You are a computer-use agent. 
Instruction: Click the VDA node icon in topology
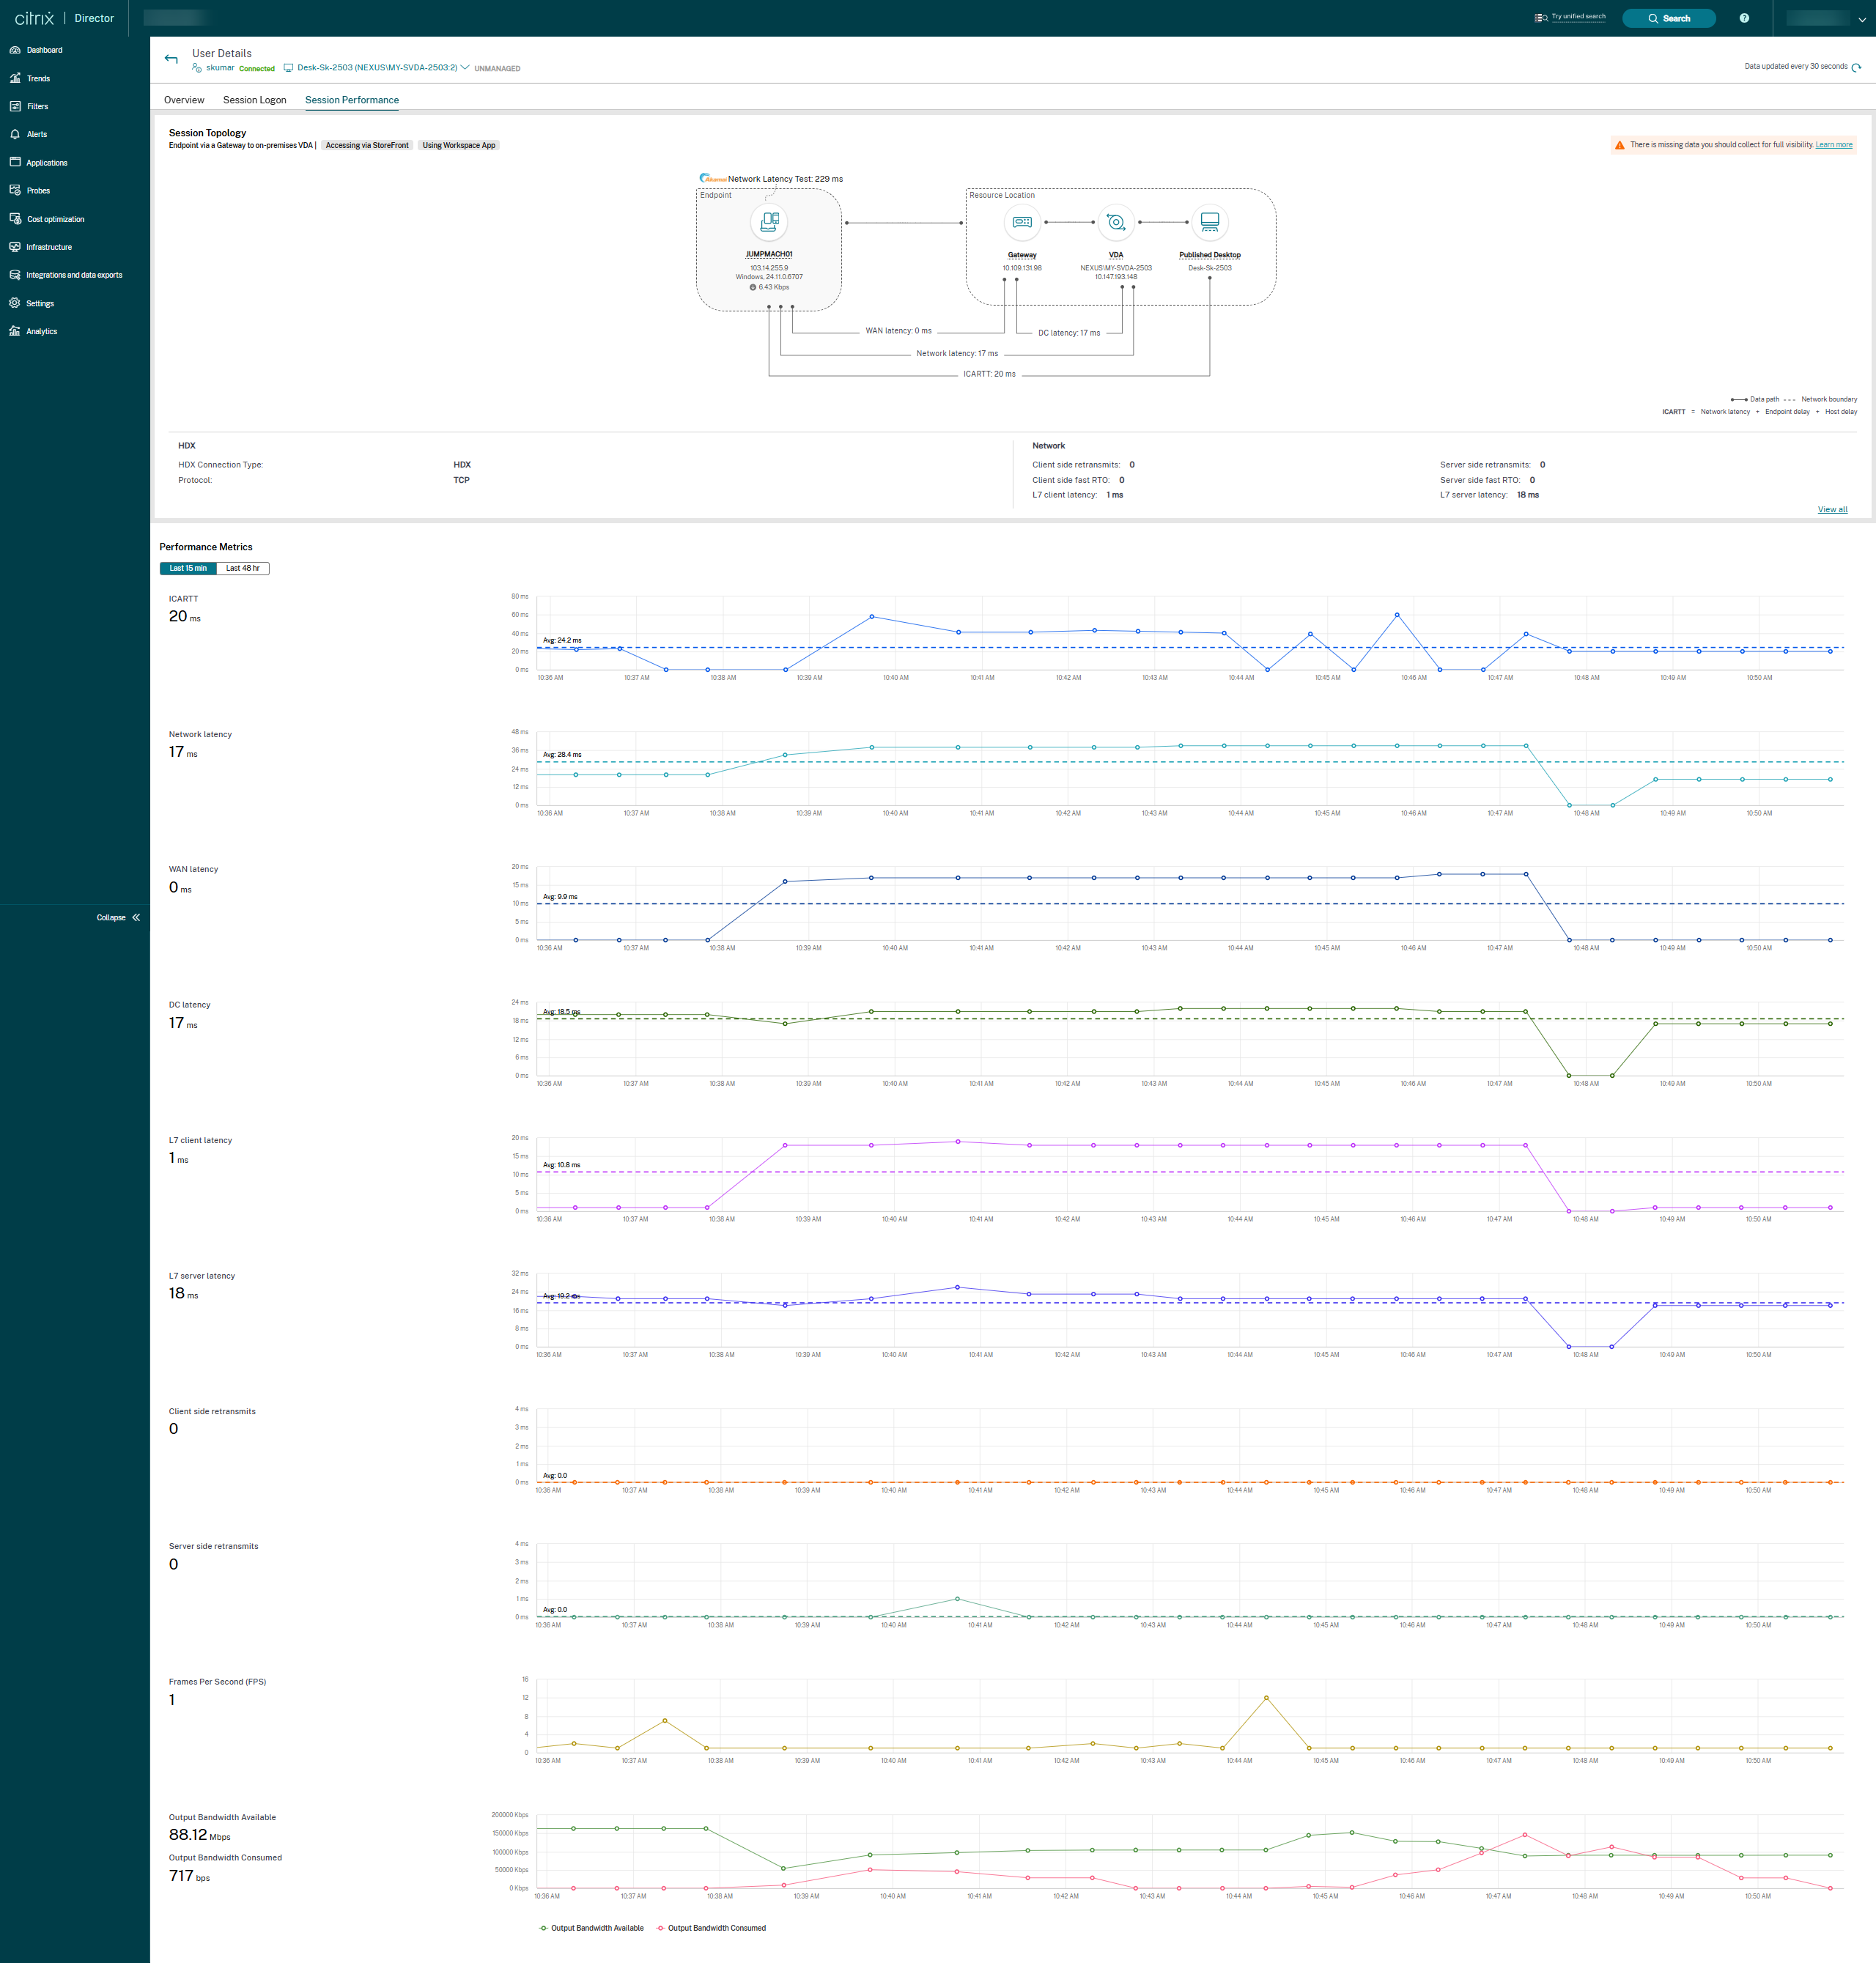(1115, 223)
